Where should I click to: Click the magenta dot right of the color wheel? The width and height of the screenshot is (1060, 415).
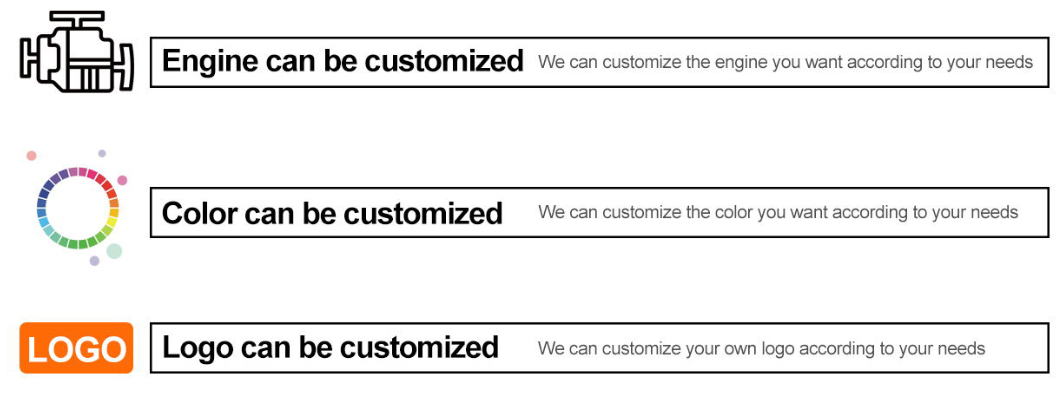coord(122,180)
